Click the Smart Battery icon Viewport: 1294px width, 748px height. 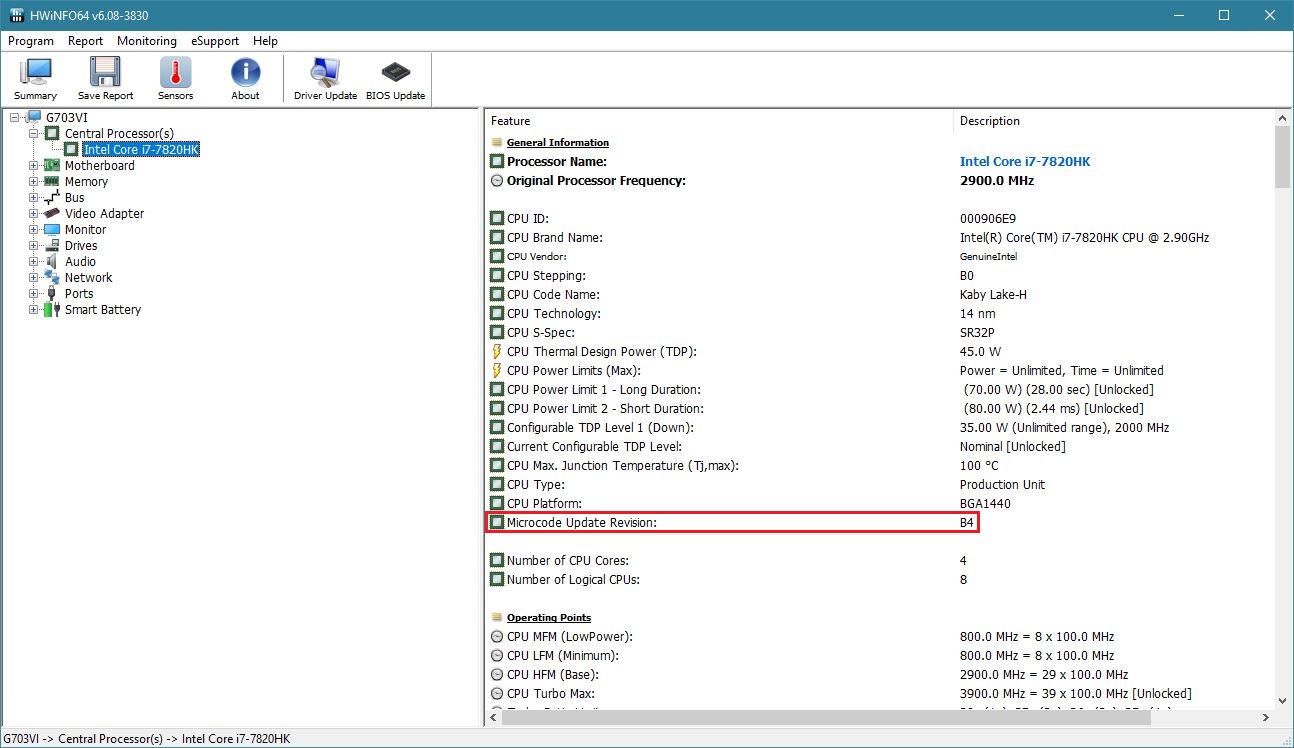coord(52,309)
